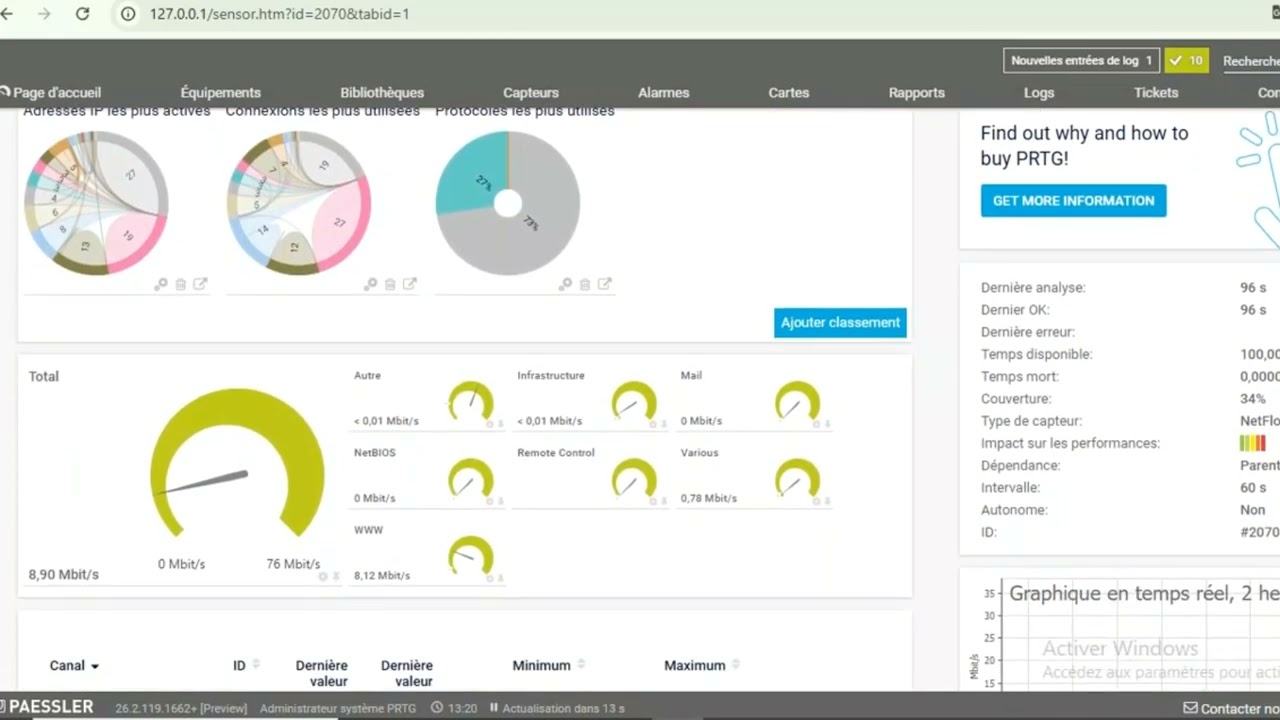Open Adresses IP toplist in new window
1280x720 pixels.
click(x=200, y=285)
